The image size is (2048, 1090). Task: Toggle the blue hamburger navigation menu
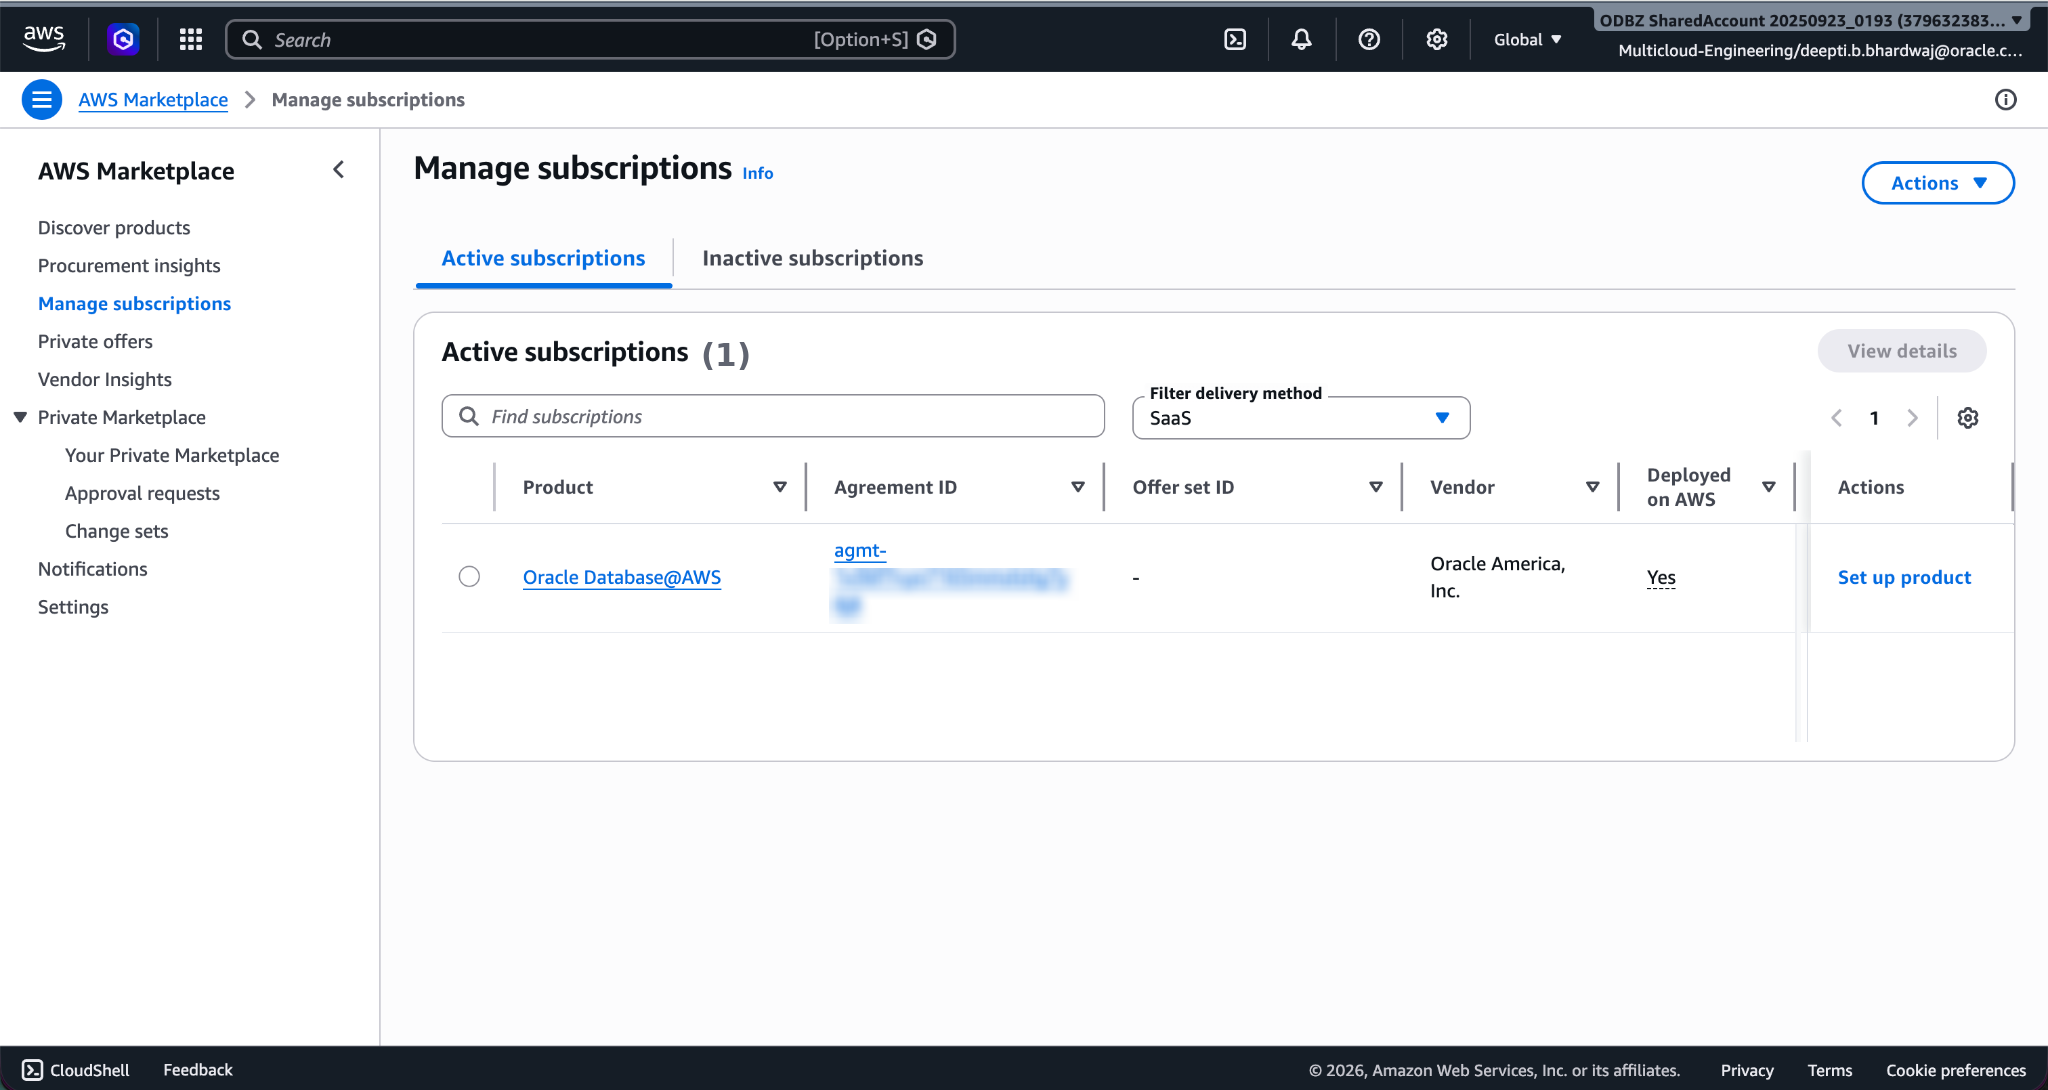click(x=42, y=99)
